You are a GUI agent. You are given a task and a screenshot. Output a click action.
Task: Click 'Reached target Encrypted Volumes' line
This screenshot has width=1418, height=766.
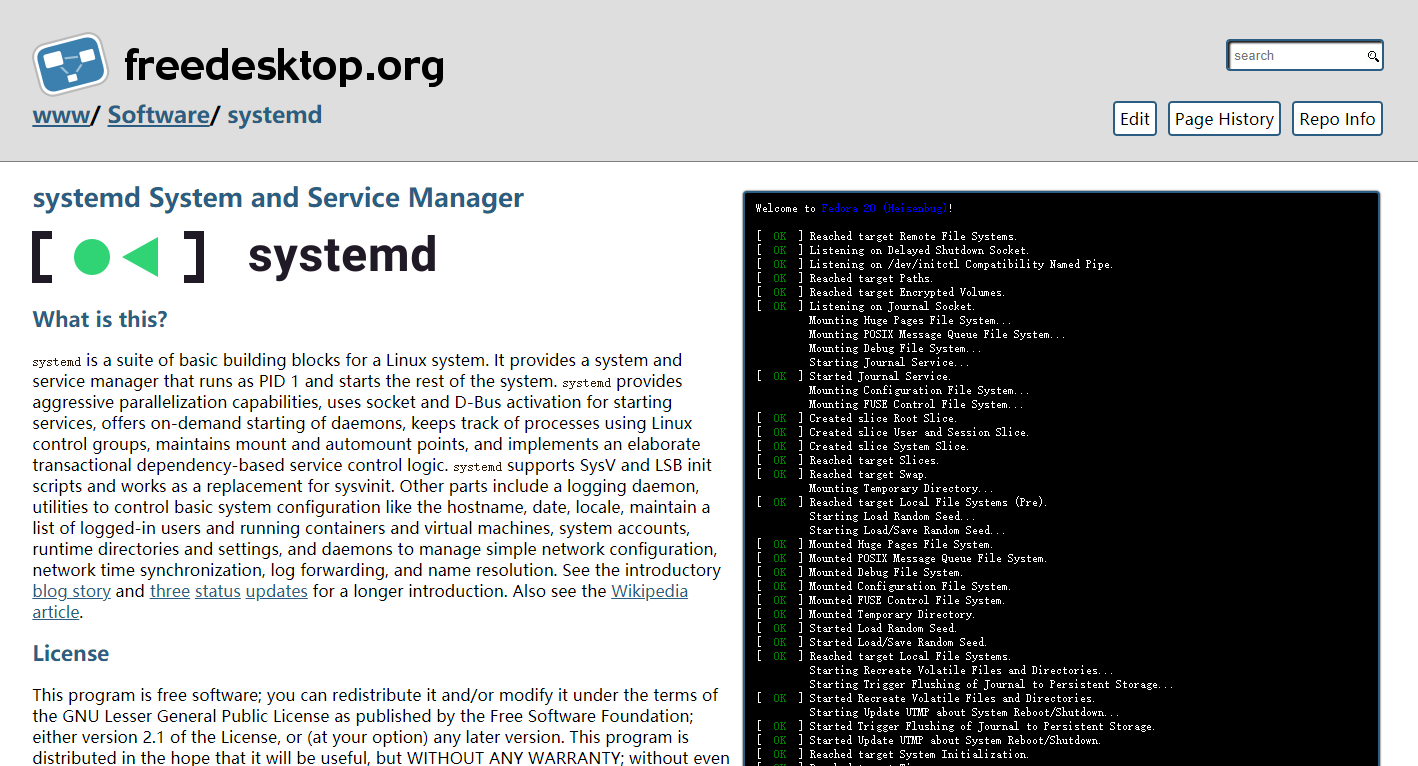[880, 293]
